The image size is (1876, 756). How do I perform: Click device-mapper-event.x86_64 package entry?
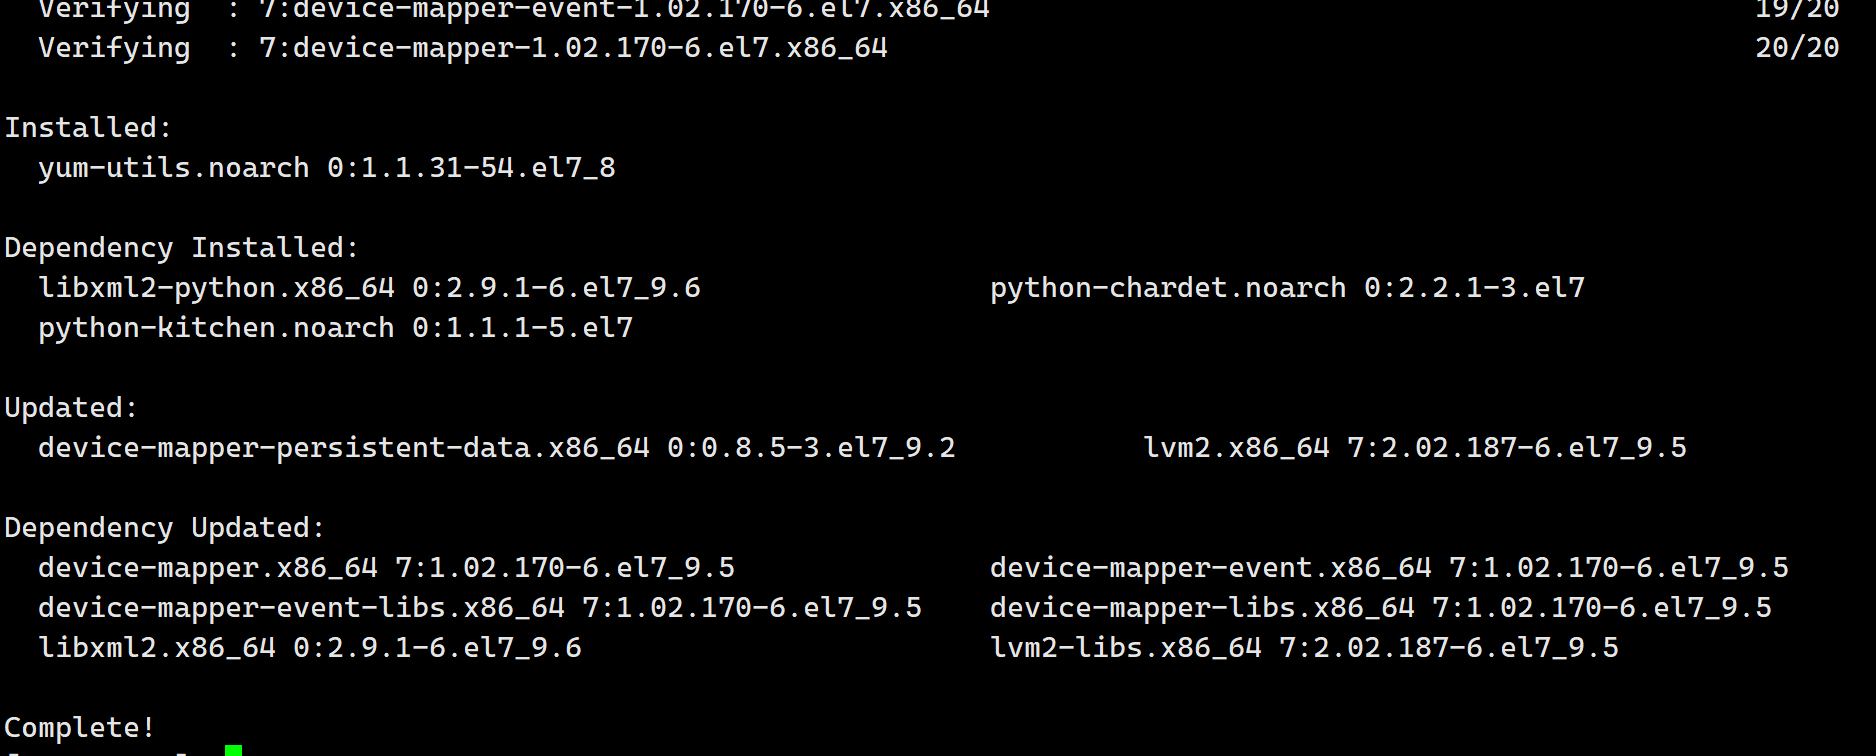coord(1389,567)
